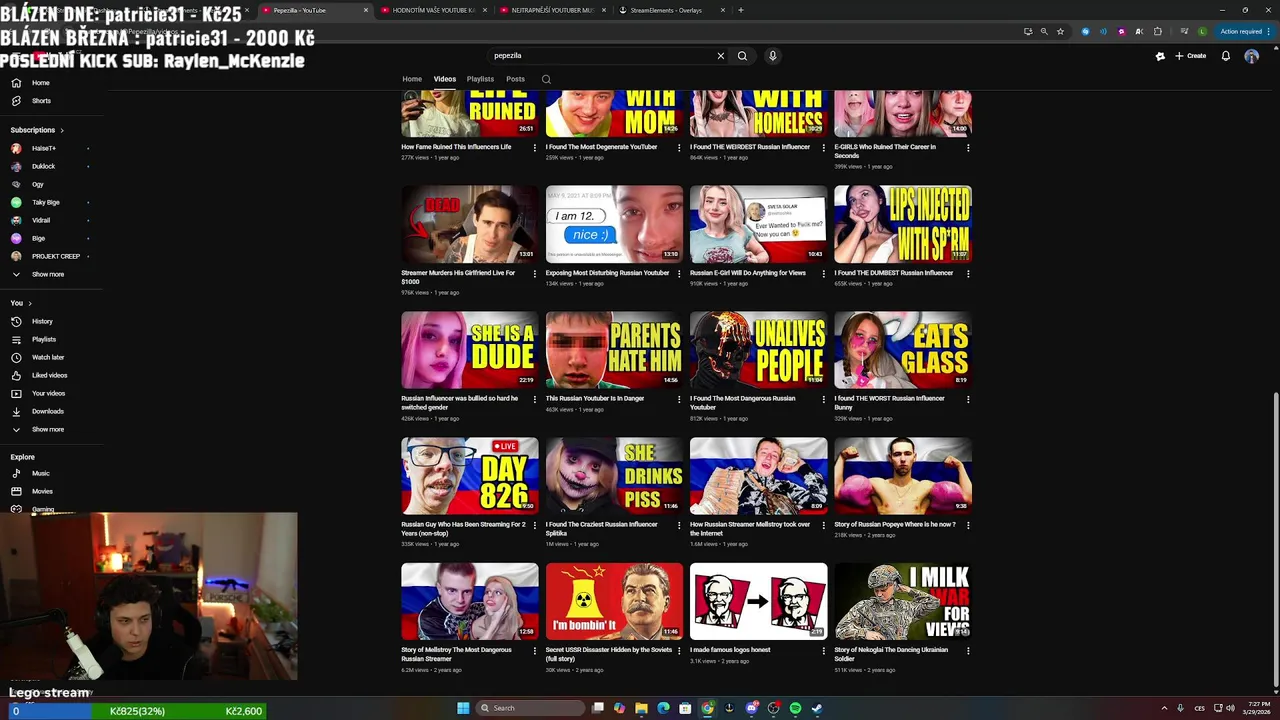
Task: Open 'I'm bombin' It' Stalin thumbnail
Action: pyautogui.click(x=614, y=601)
